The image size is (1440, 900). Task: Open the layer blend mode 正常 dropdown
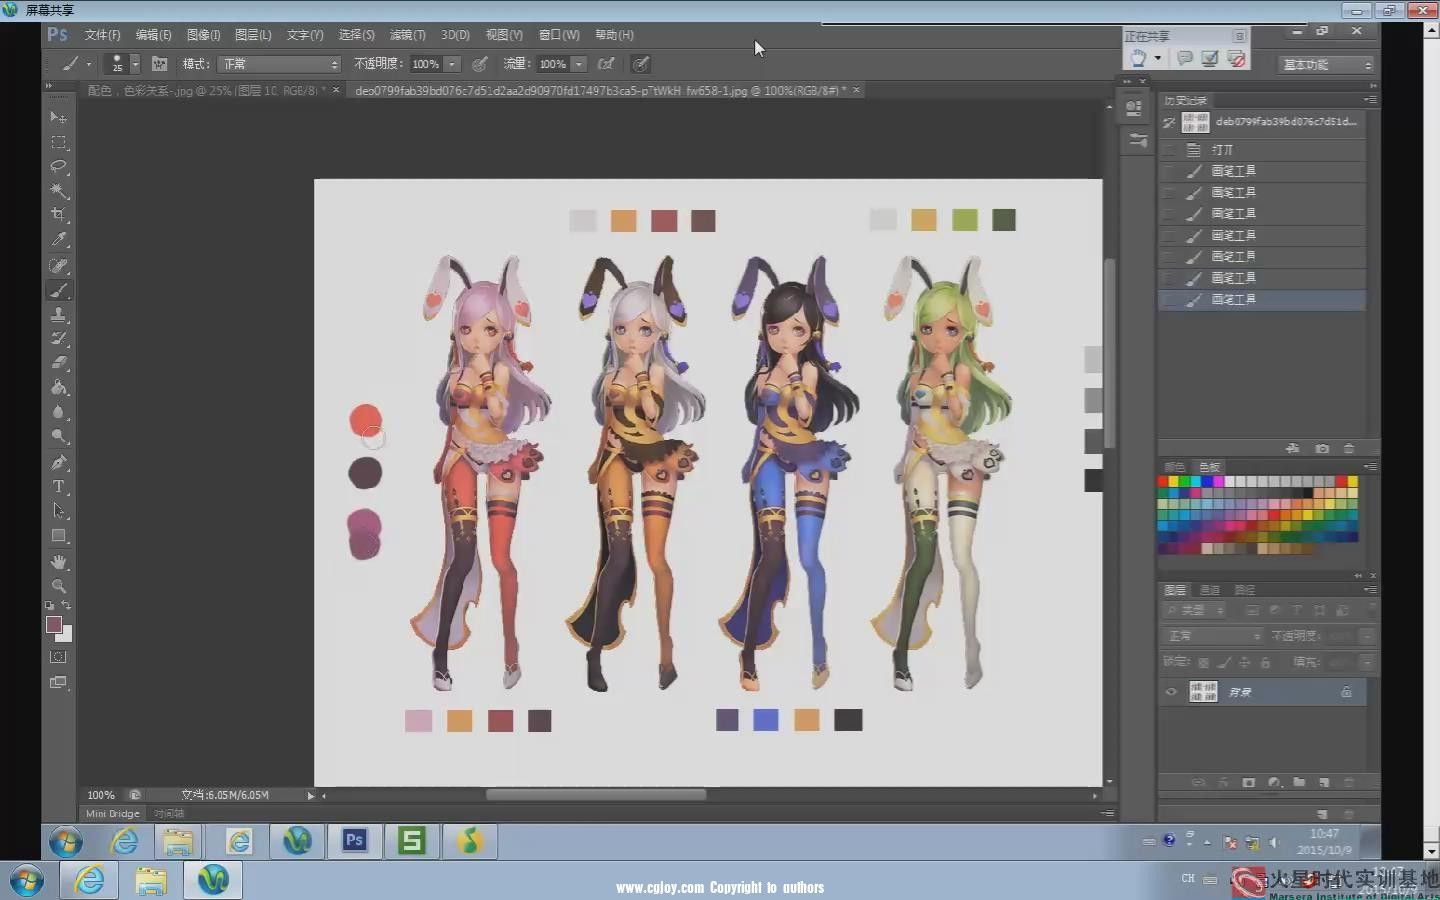pyautogui.click(x=1213, y=636)
